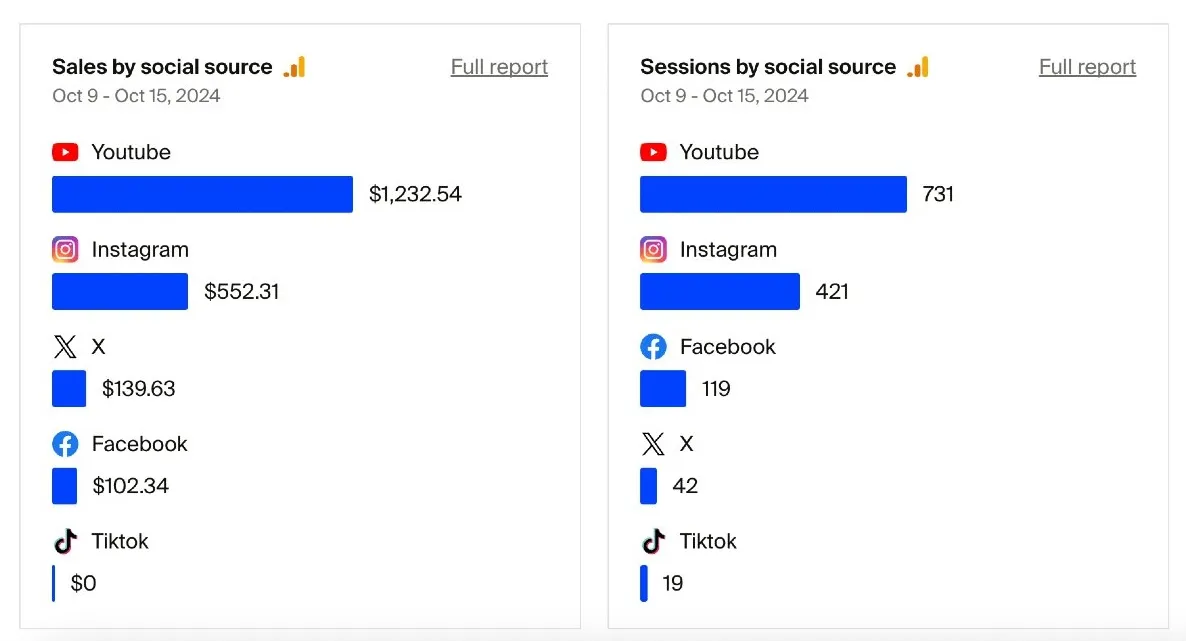Click the Sales by social source heading
1186x641 pixels.
pos(162,67)
